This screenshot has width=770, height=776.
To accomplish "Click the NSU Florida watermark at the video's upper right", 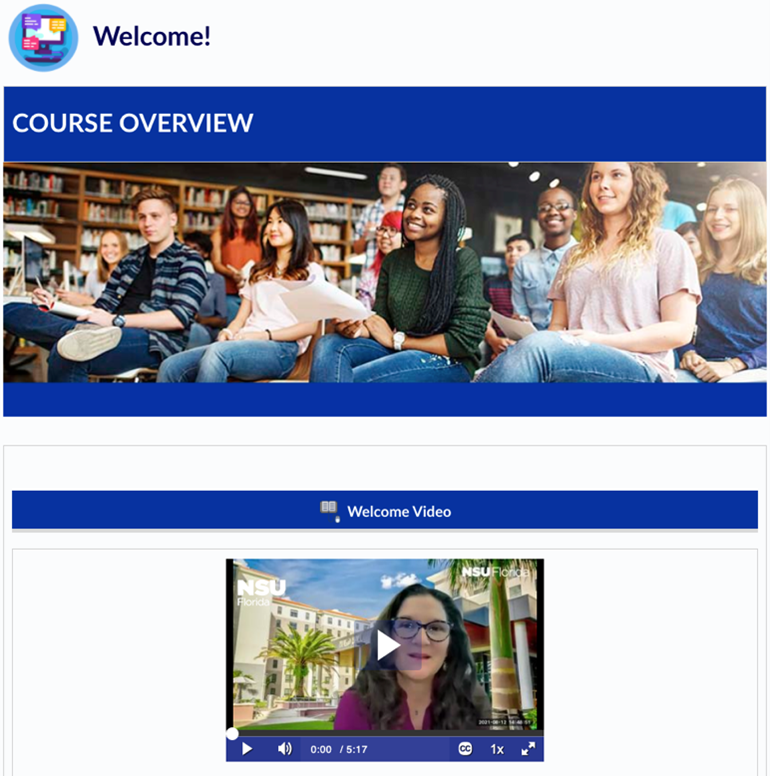I will [x=495, y=573].
